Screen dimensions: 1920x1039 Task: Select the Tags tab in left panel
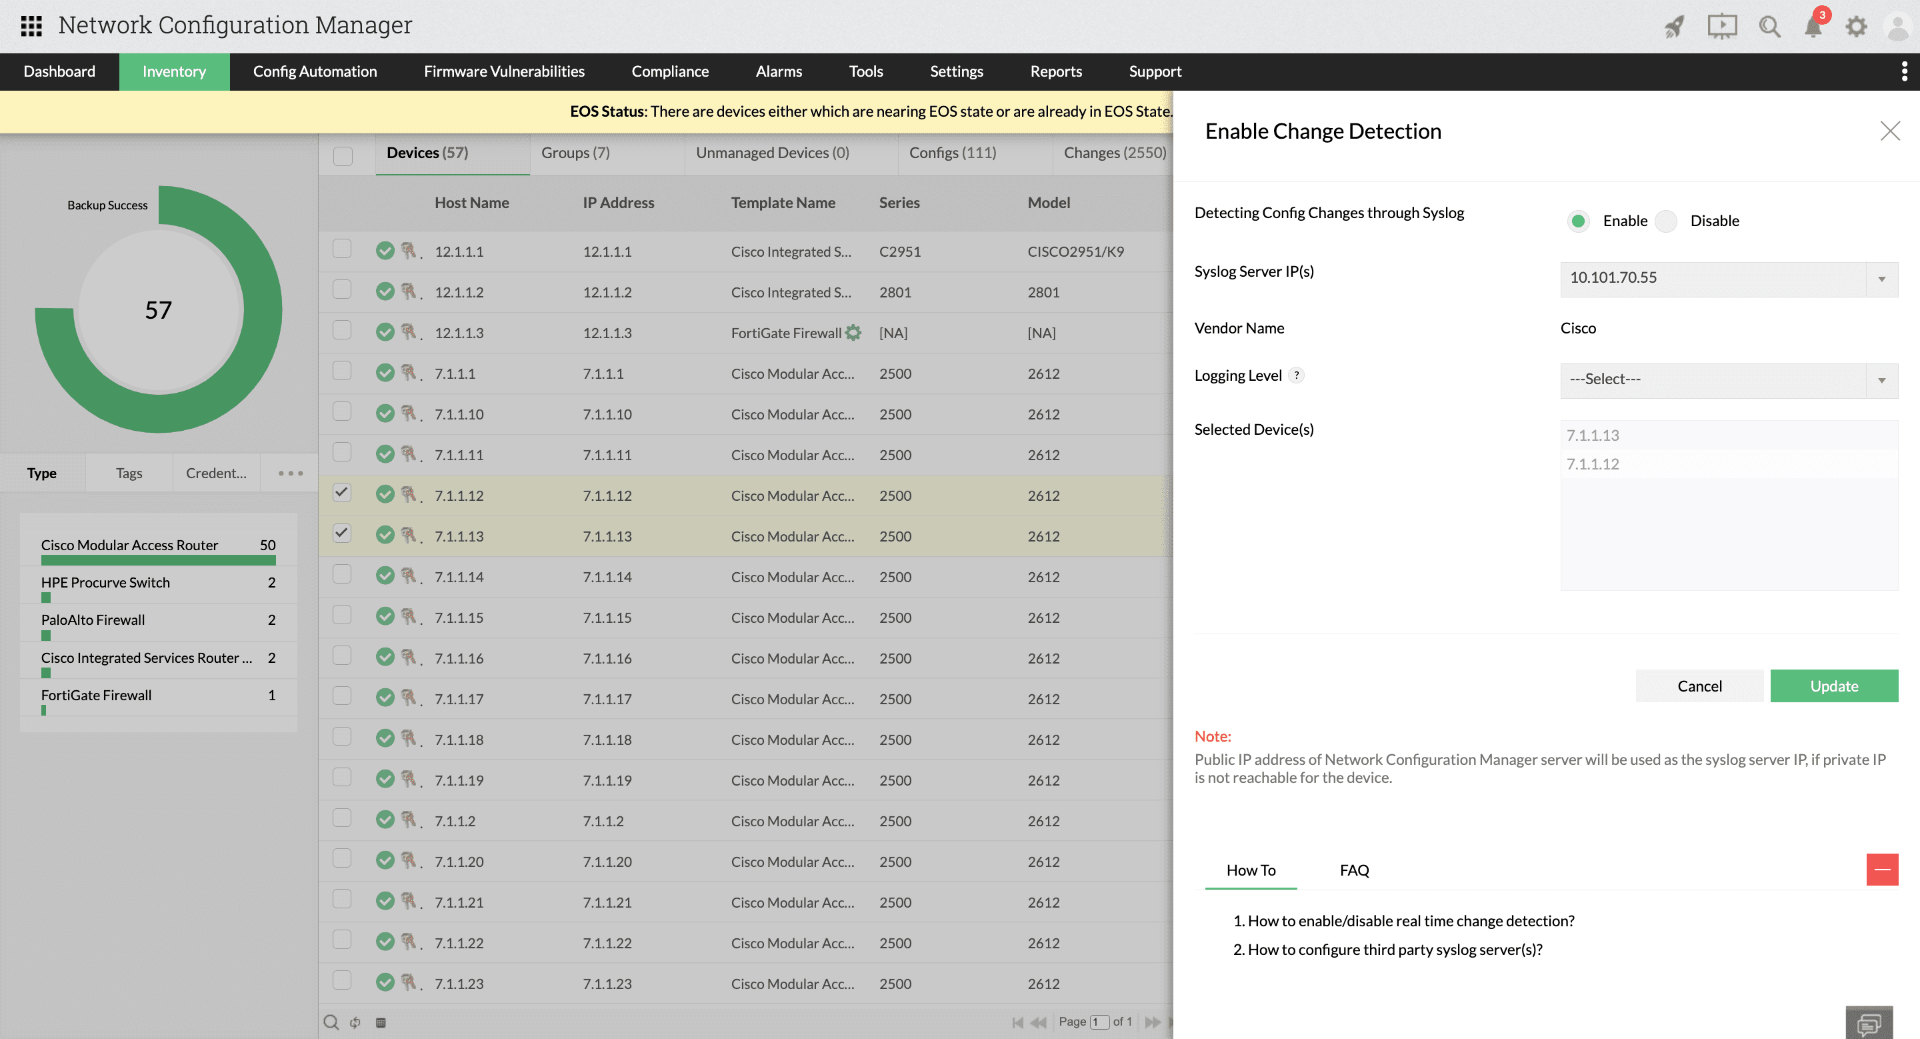[129, 473]
